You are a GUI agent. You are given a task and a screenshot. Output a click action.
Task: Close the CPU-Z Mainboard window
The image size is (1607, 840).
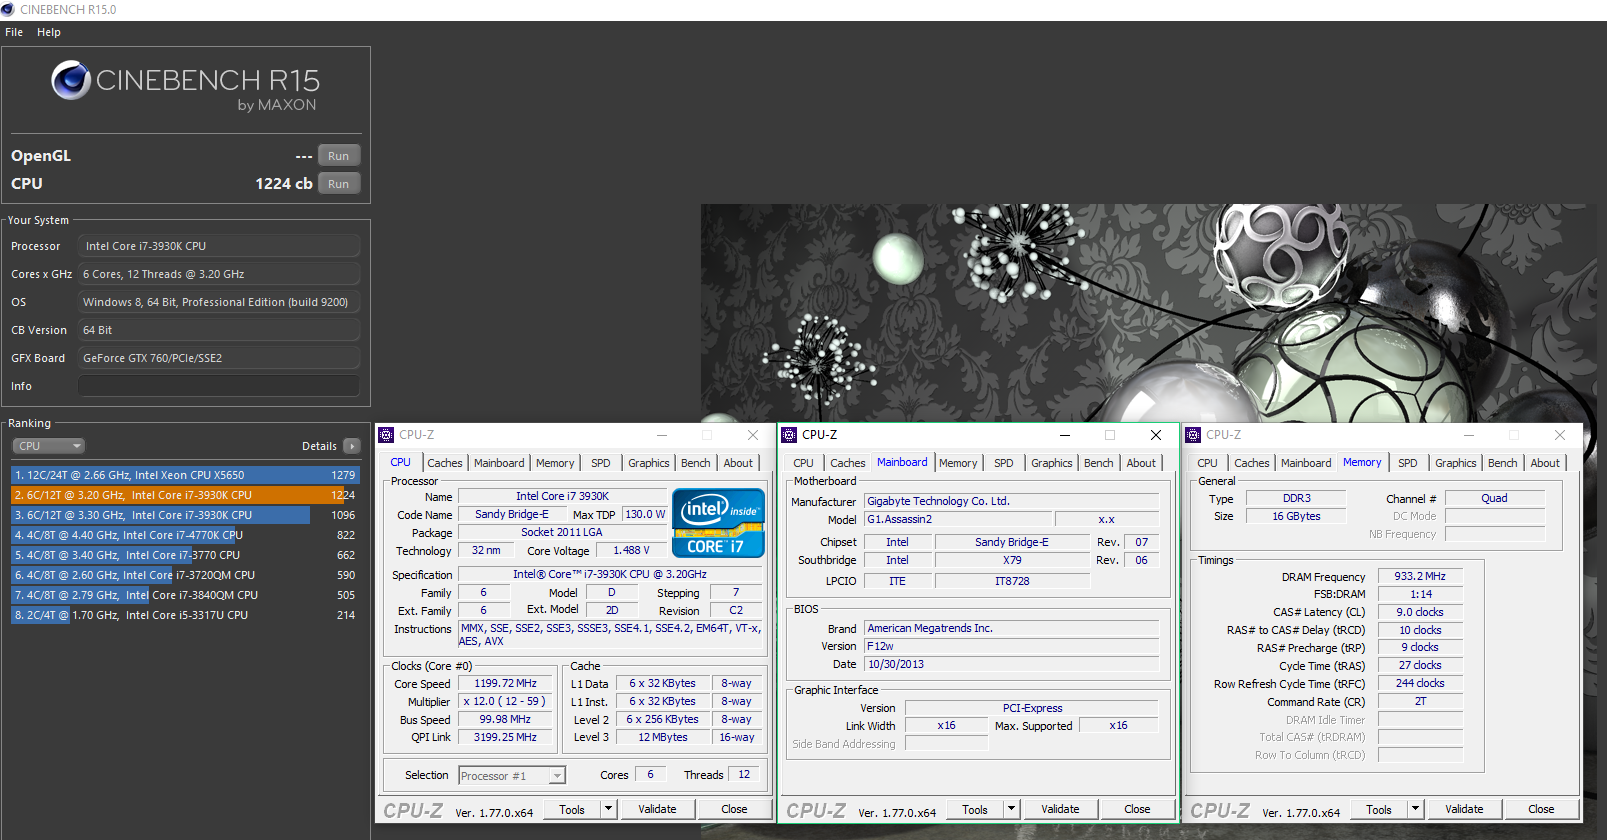1155,435
